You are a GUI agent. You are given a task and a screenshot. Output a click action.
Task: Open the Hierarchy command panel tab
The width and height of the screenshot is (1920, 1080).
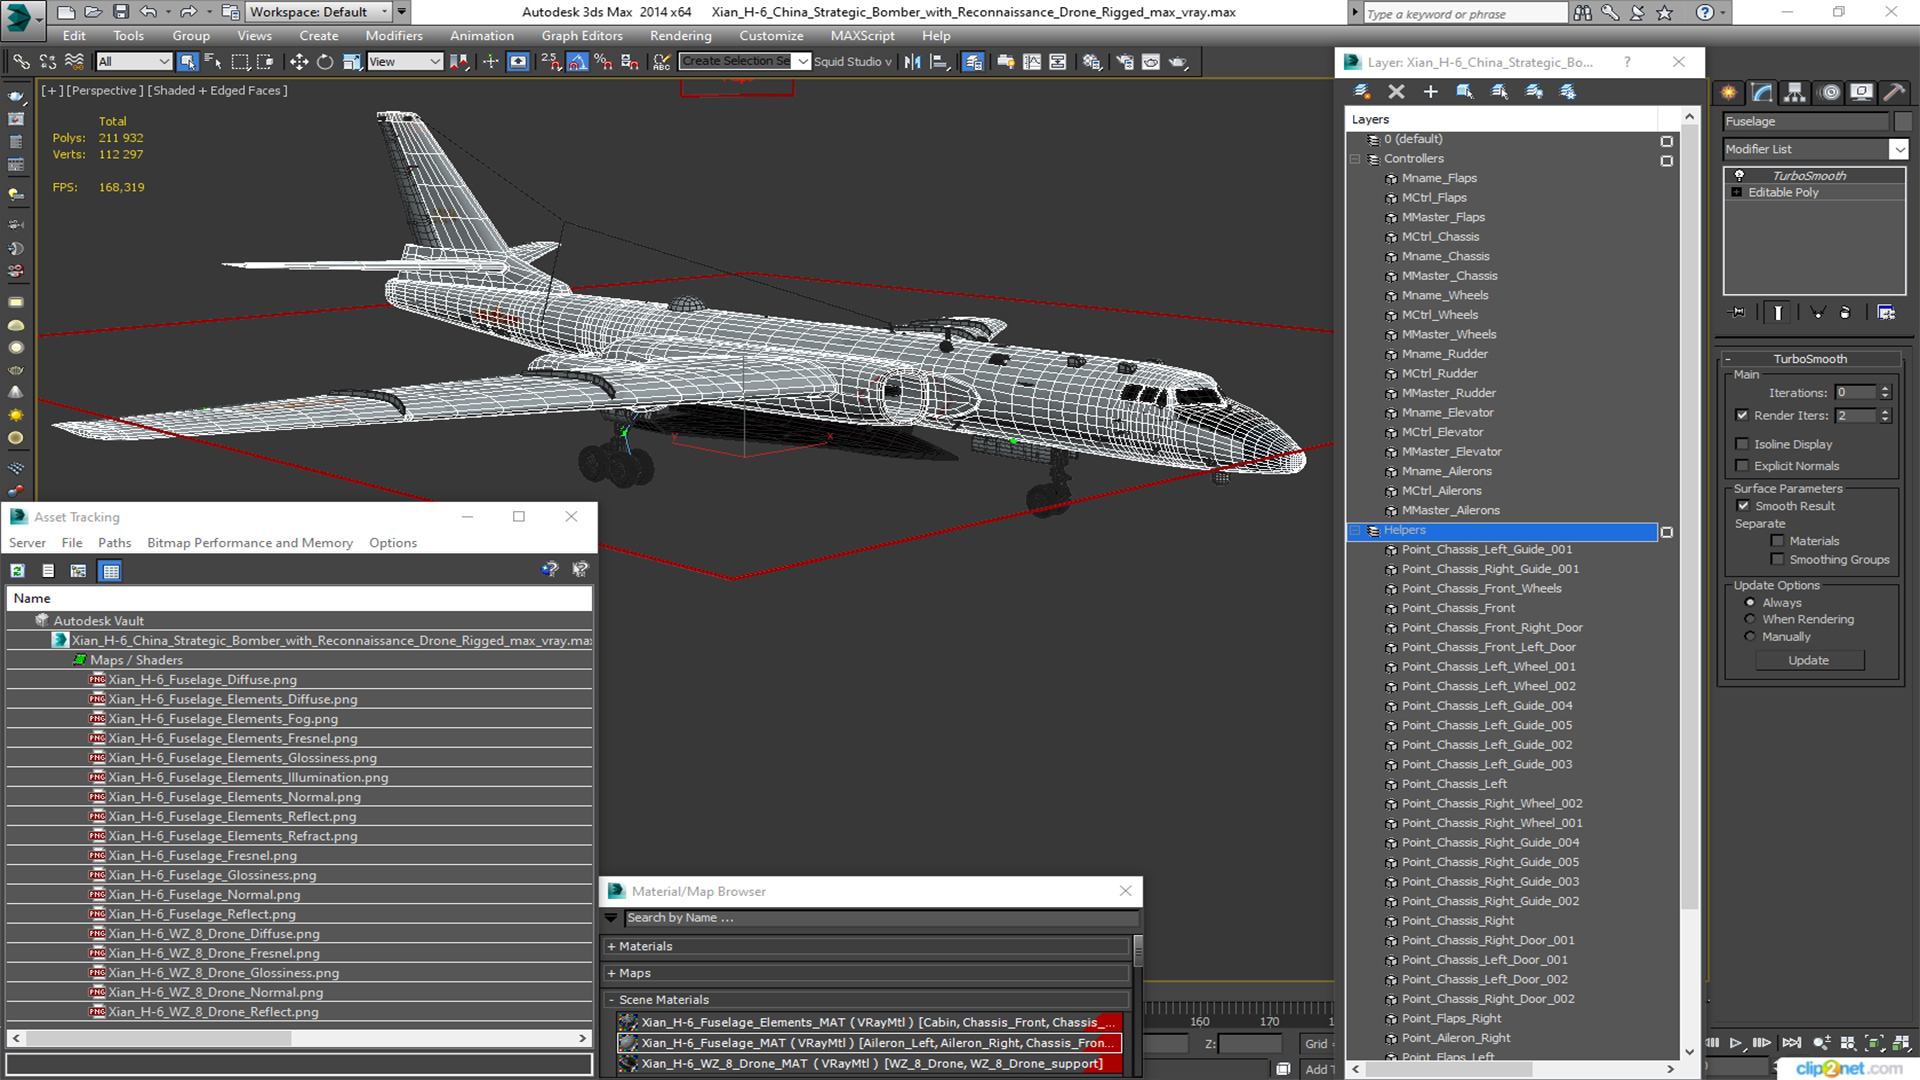[x=1795, y=92]
